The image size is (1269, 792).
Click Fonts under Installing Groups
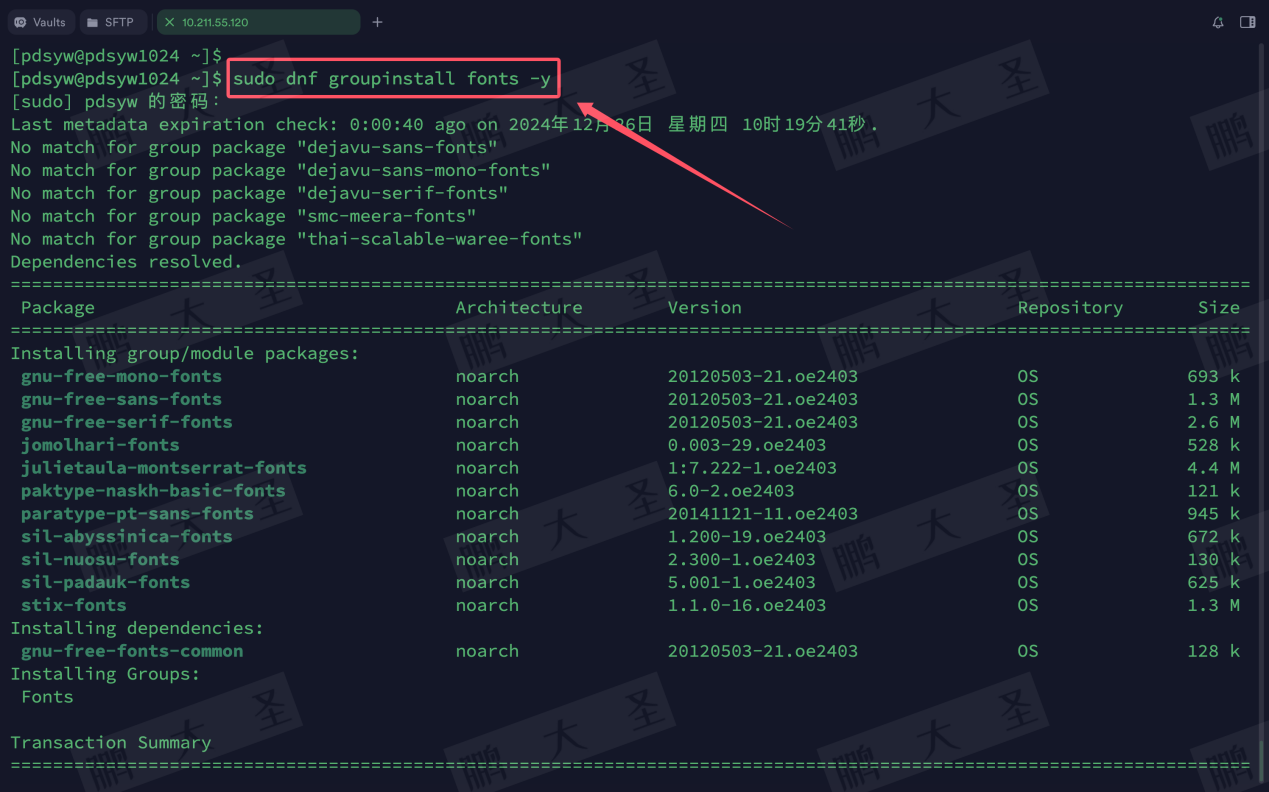pyautogui.click(x=46, y=696)
